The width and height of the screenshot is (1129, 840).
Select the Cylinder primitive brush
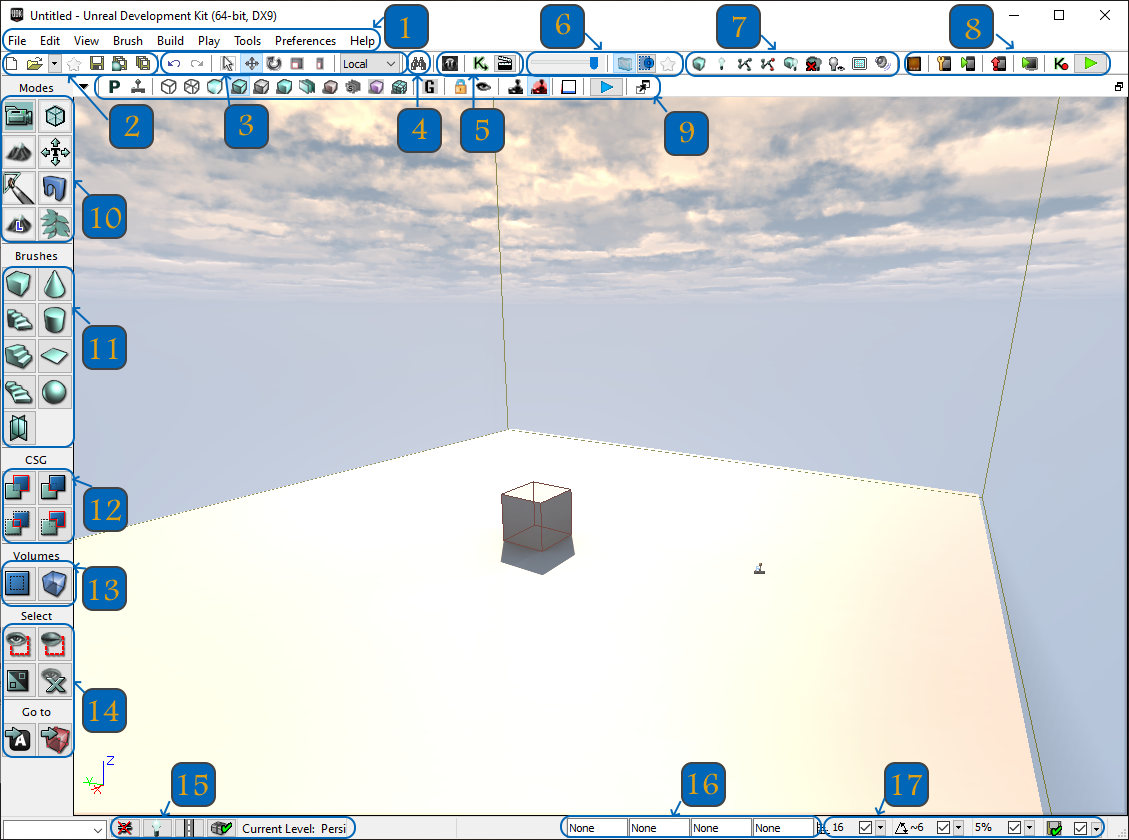55,319
